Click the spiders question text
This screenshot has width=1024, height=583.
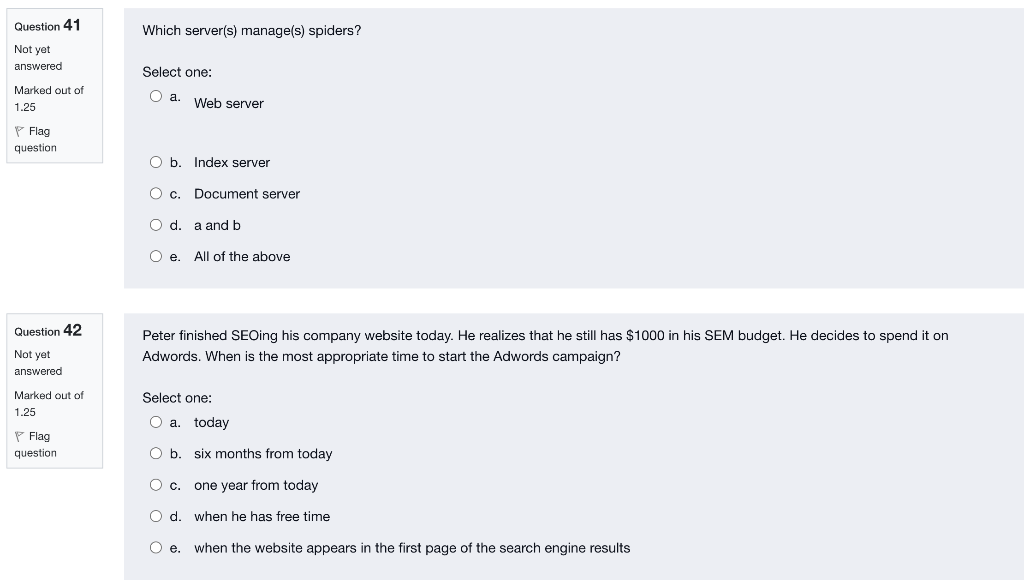pos(252,30)
